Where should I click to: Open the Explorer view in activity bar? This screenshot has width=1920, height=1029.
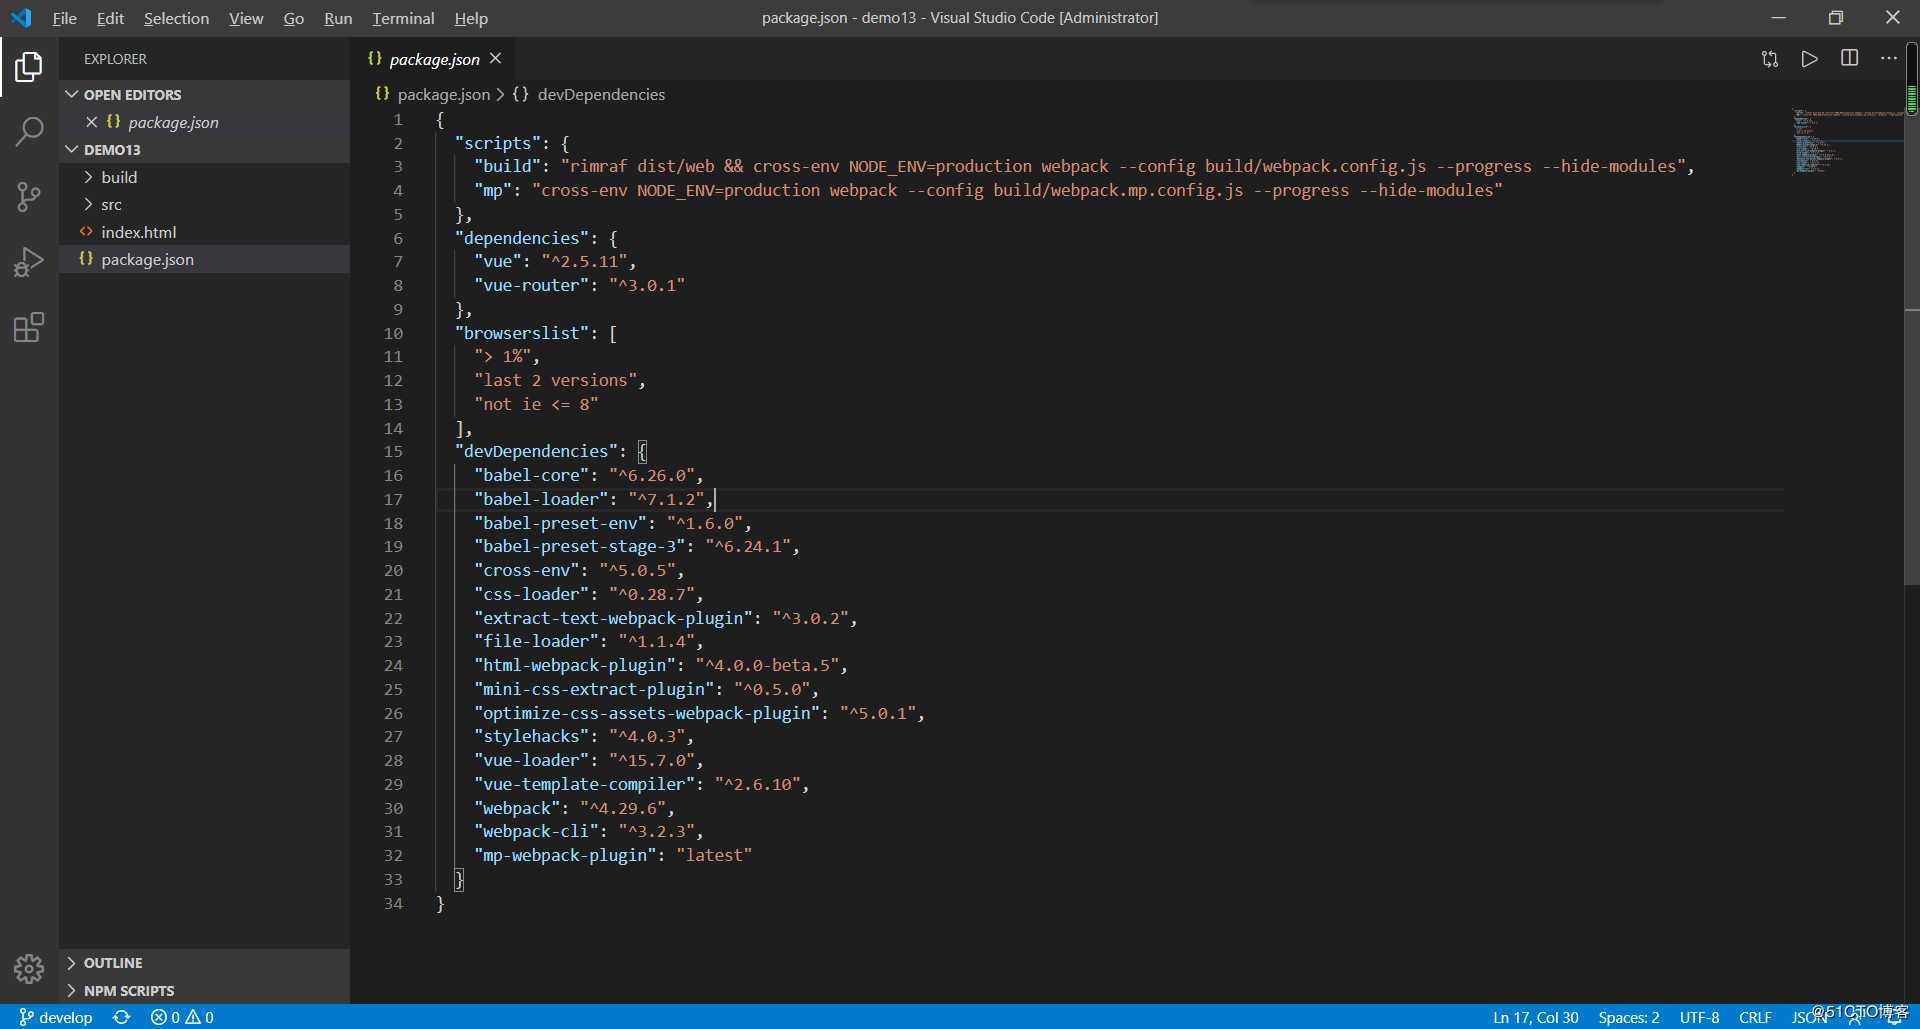pos(29,67)
